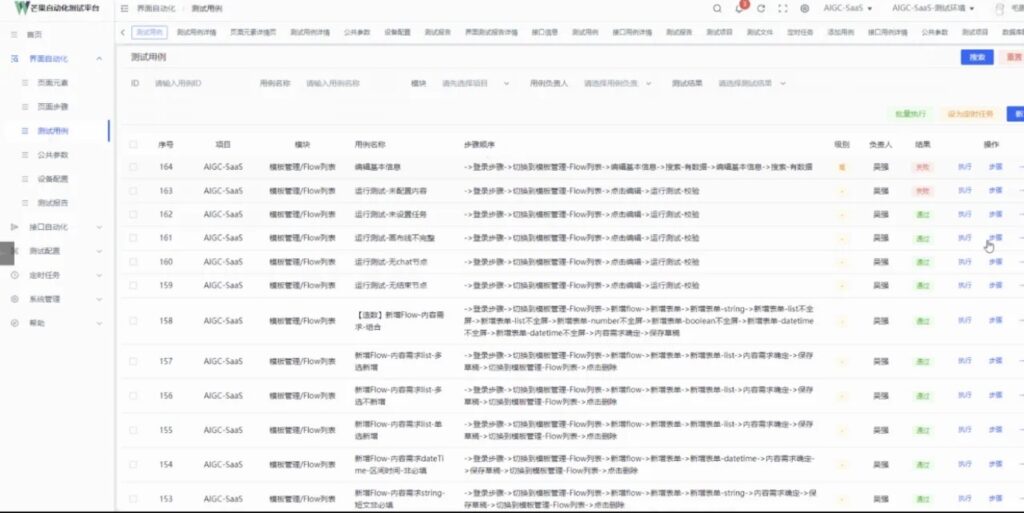Click the failed result tag in row 164
Screen dimensions: 1024x513
click(x=922, y=167)
